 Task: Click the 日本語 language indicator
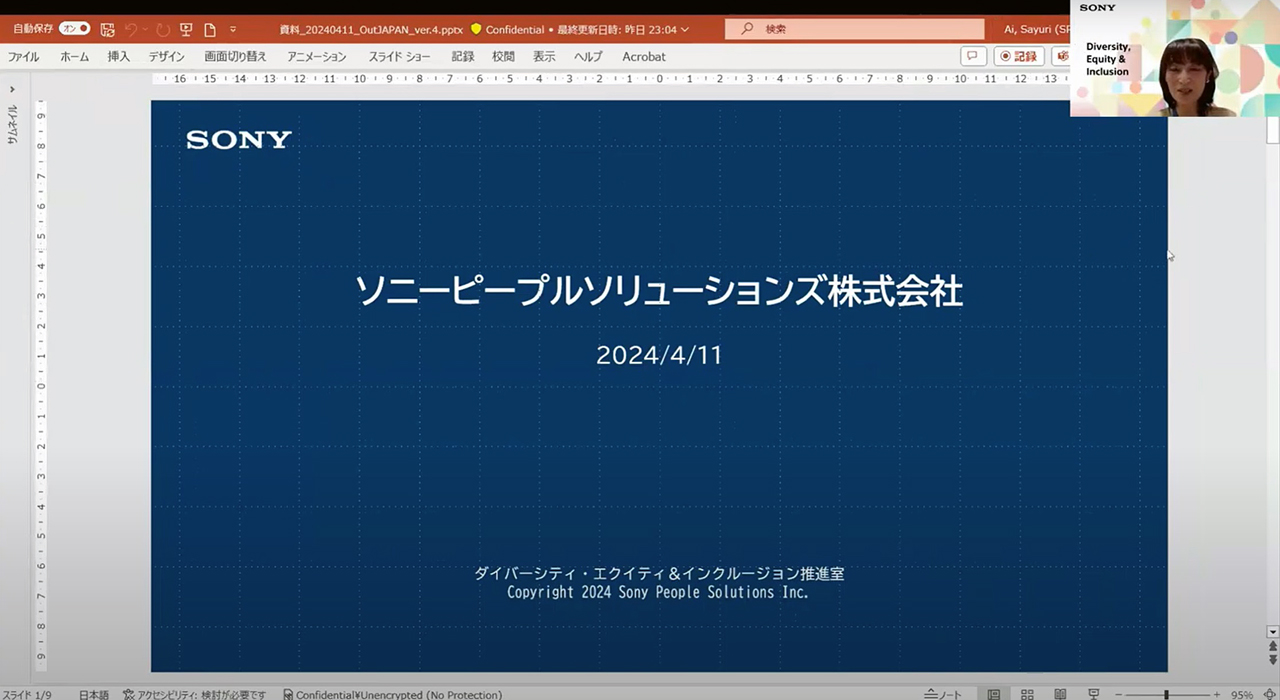click(94, 694)
